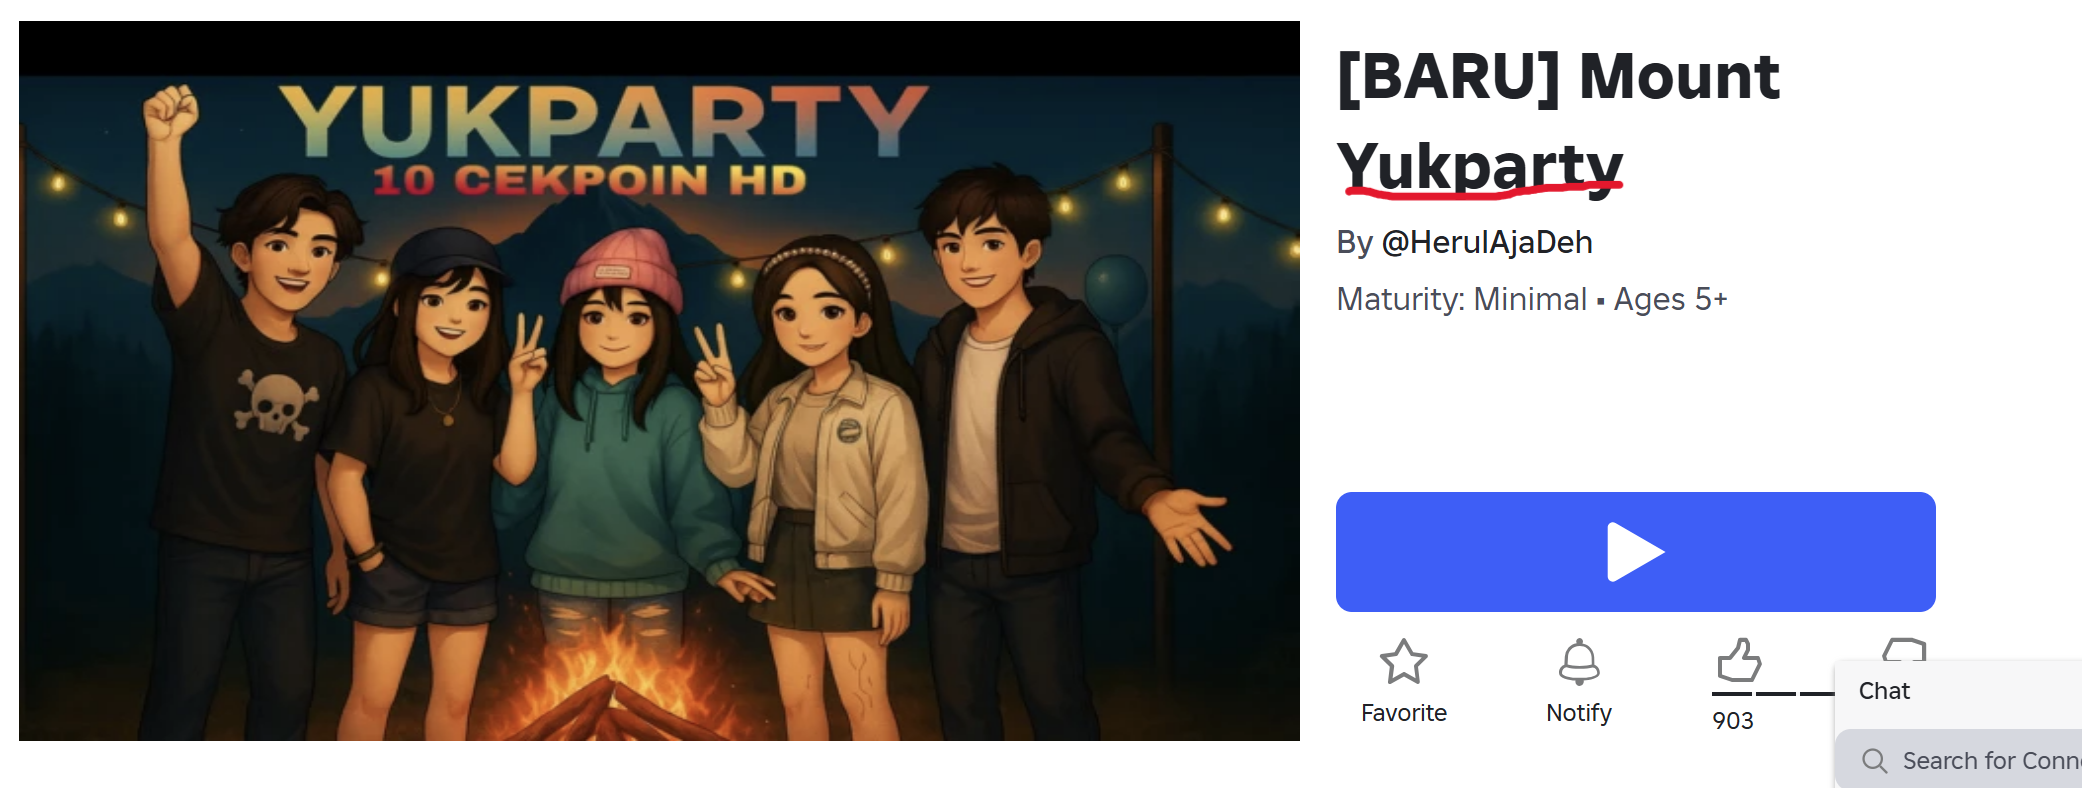This screenshot has width=2082, height=788.
Task: Start the game with blue Play button
Action: pyautogui.click(x=1635, y=552)
